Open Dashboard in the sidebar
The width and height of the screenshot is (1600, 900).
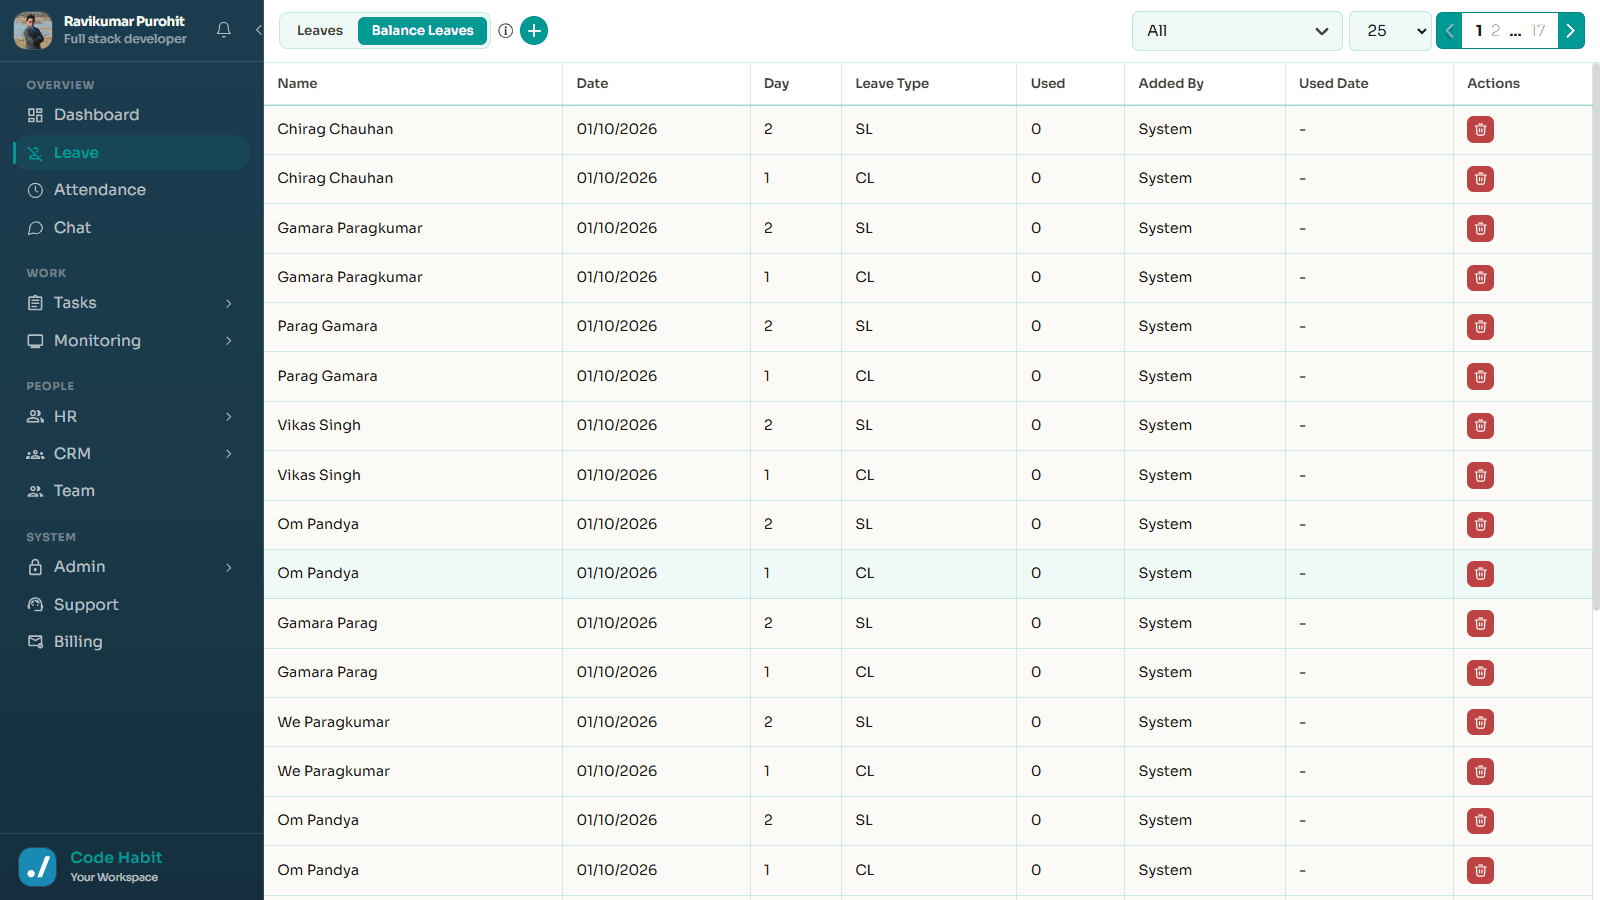click(132, 115)
